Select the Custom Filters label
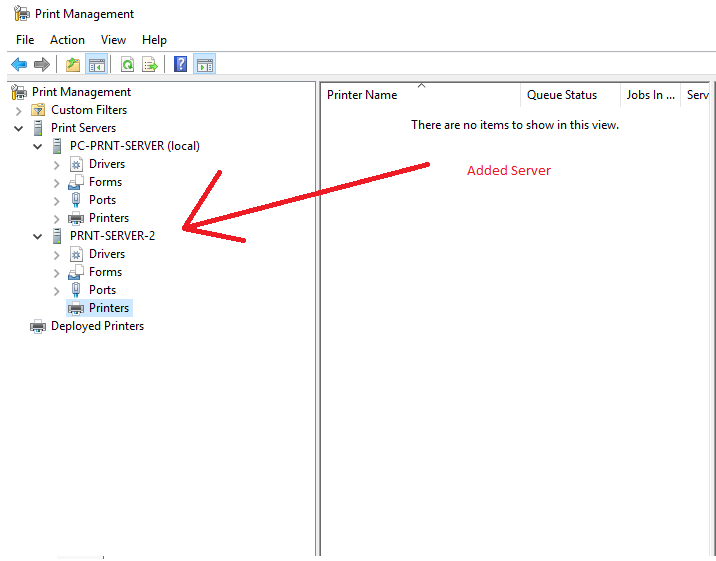Screen dimensions: 716x561 pyautogui.click(x=89, y=110)
